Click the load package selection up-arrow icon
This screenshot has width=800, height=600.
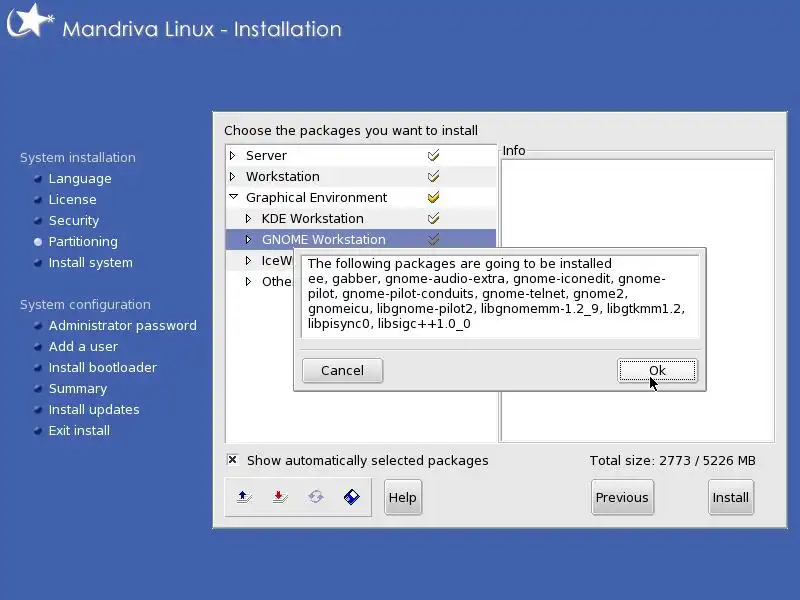point(244,496)
